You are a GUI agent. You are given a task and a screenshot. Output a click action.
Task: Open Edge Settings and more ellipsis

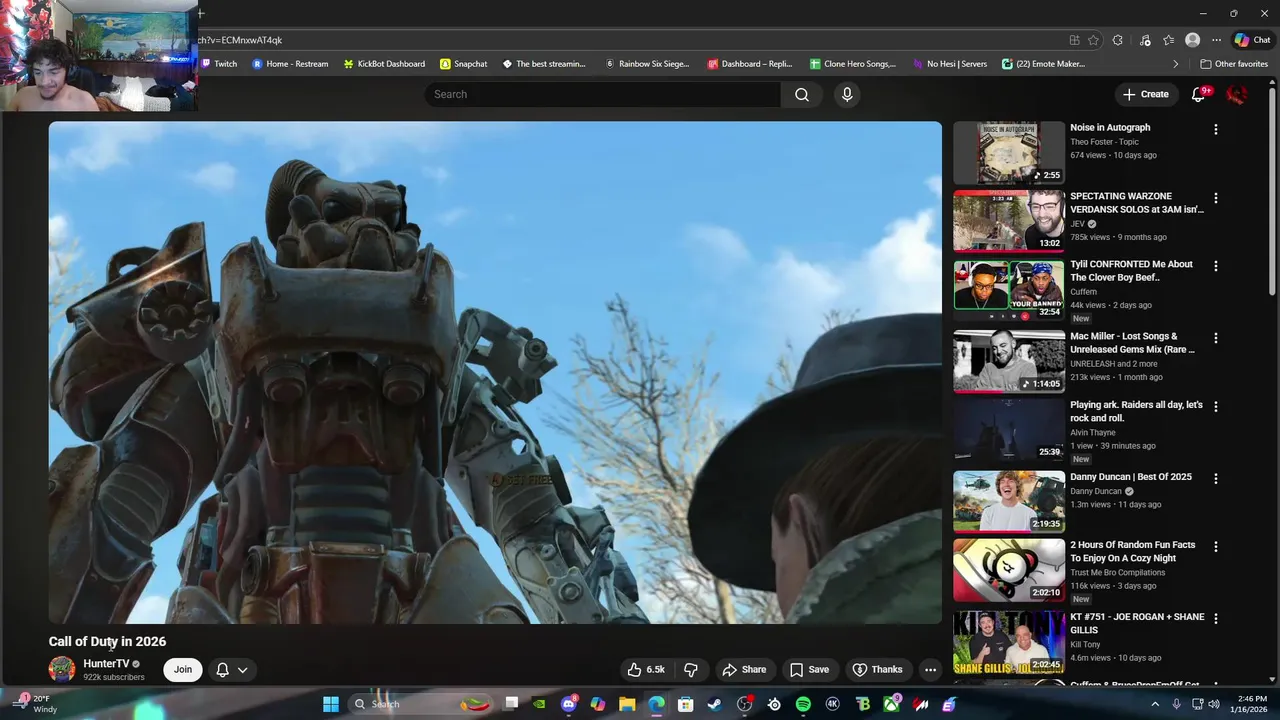1216,40
